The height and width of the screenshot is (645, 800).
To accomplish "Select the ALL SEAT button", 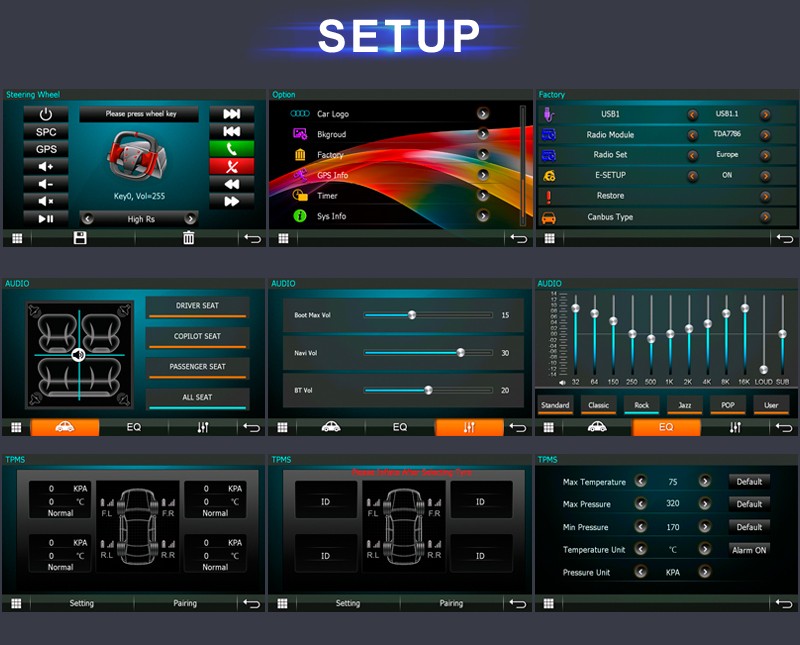I will coord(197,398).
